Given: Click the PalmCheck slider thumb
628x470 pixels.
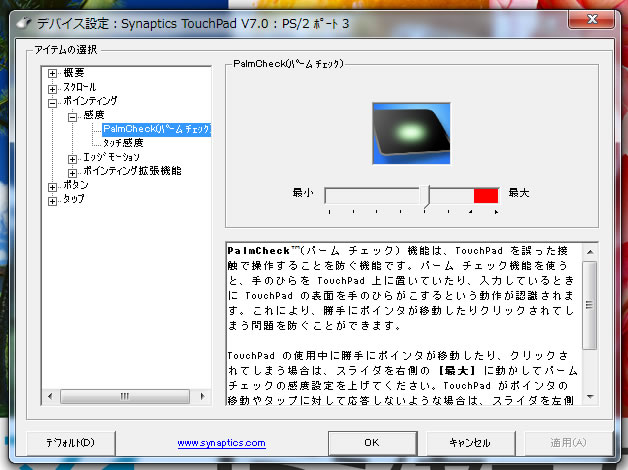Looking at the screenshot, I should (x=427, y=197).
